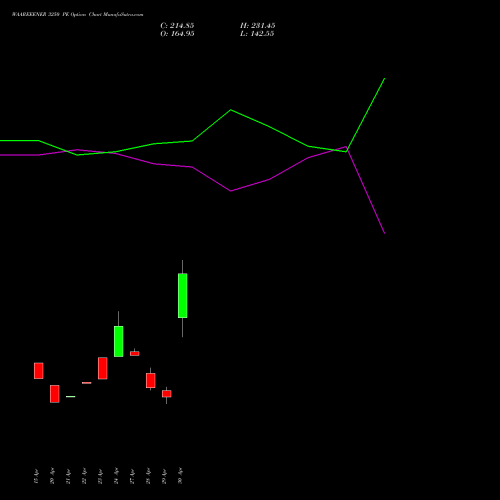Click the small red candle for 27 Apr
Screen dimensions: 500x500
coord(135,353)
